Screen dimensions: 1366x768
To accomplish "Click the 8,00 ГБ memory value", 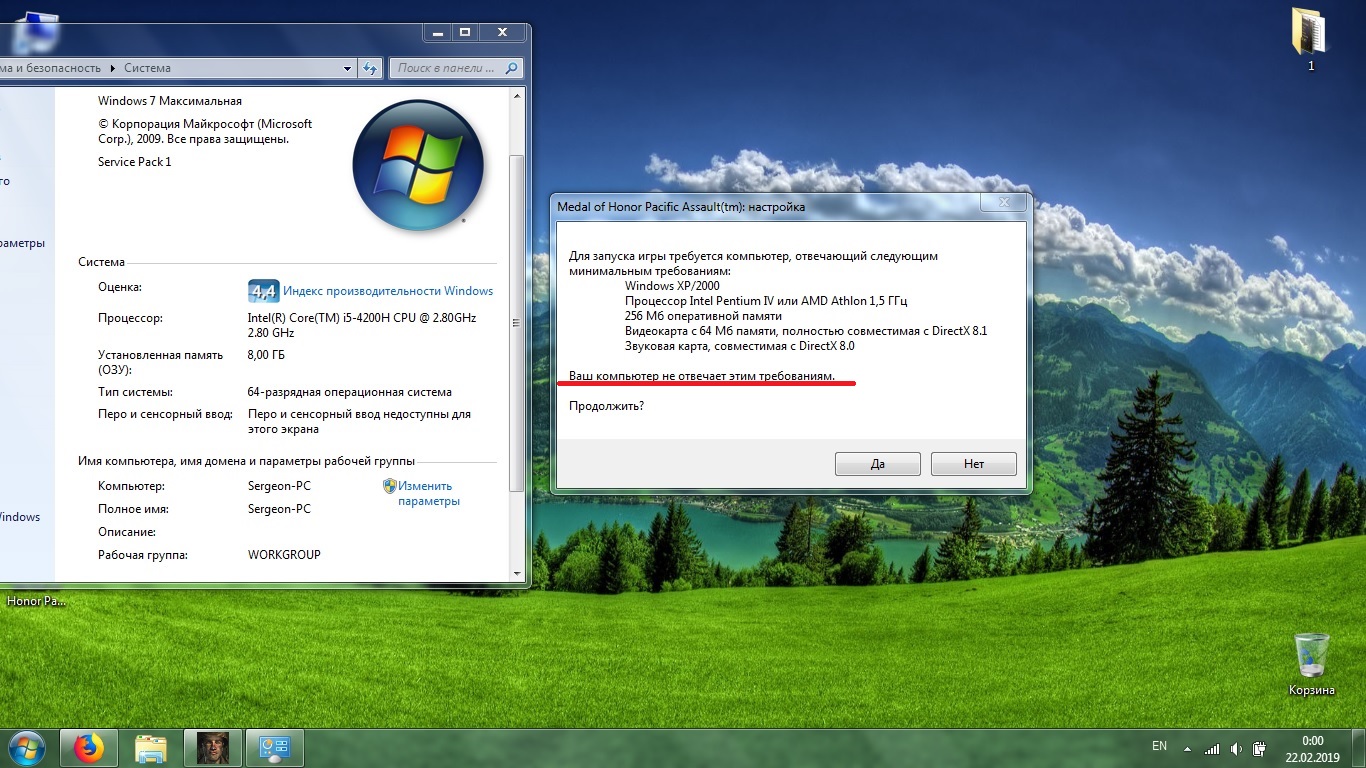I will point(266,355).
